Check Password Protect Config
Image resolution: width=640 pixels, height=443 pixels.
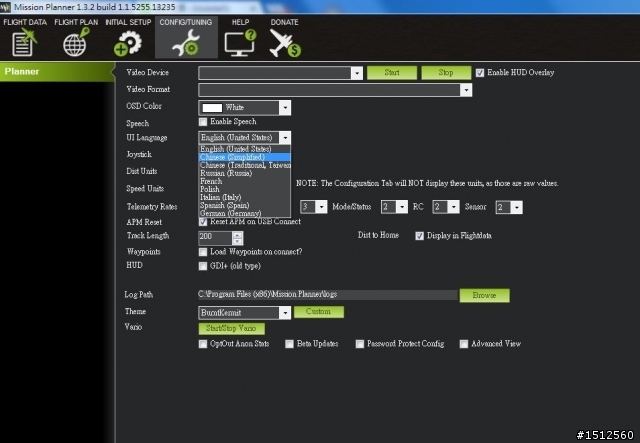[360, 344]
